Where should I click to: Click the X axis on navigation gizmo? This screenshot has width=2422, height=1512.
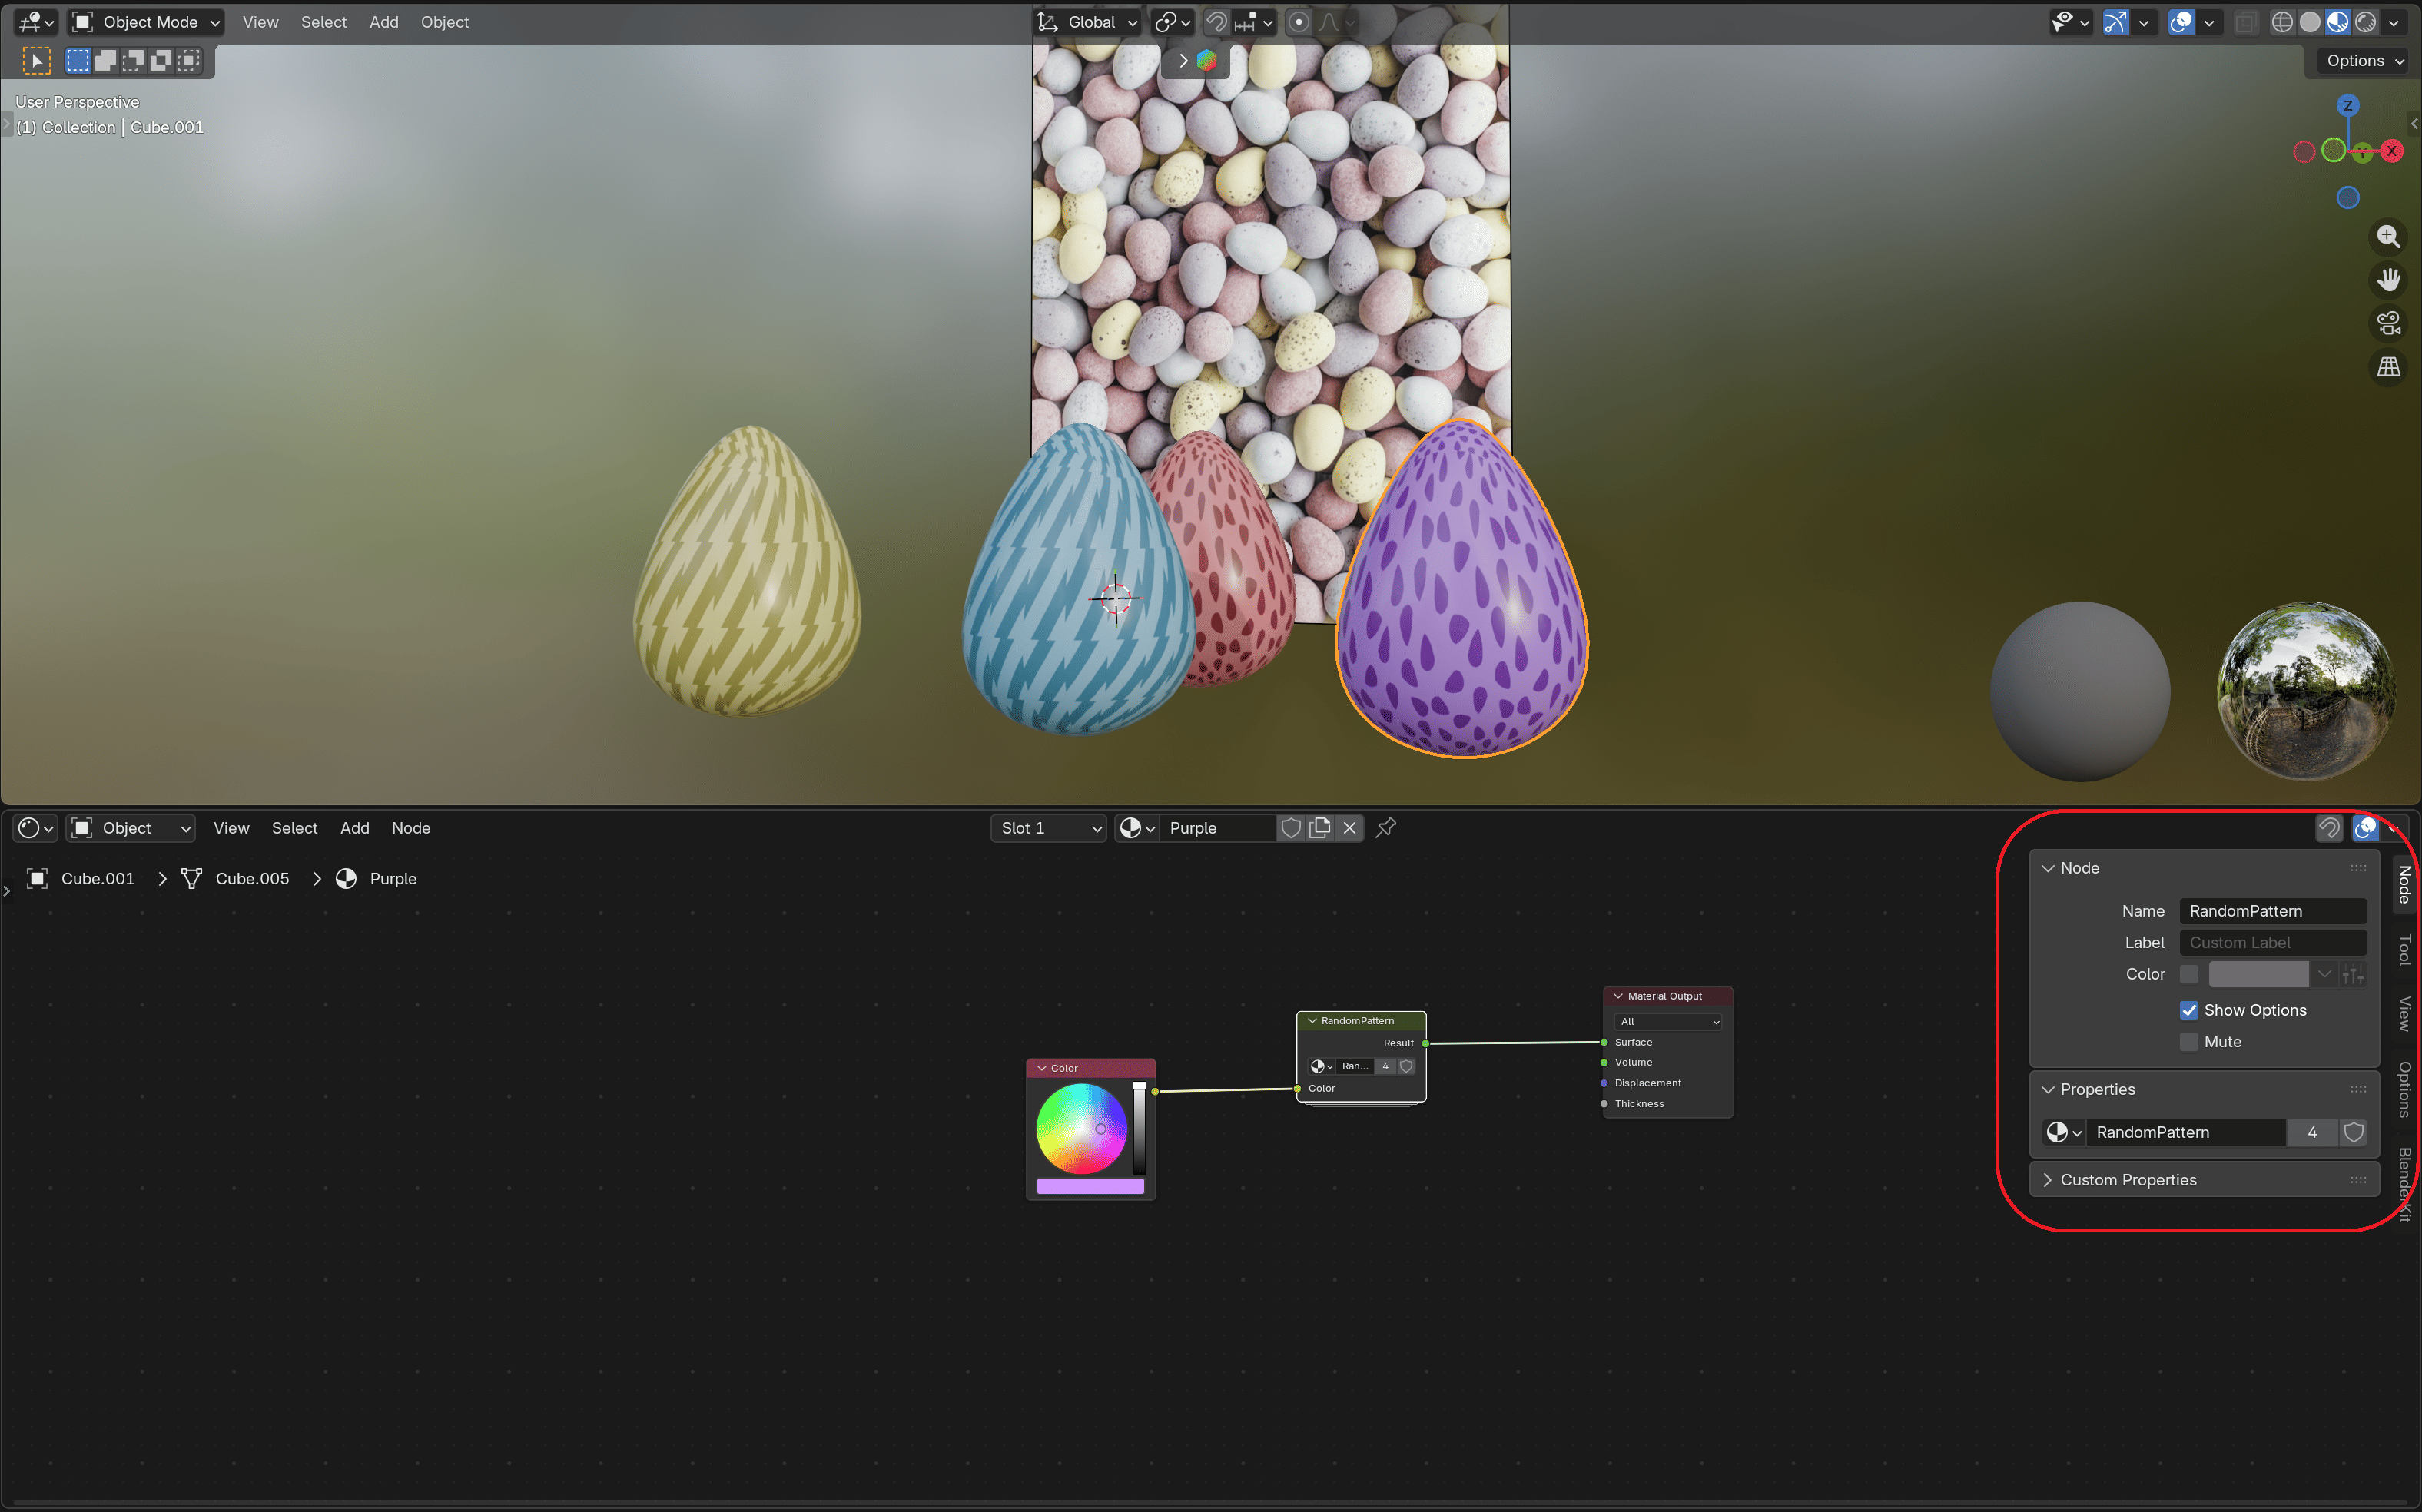click(x=2391, y=151)
